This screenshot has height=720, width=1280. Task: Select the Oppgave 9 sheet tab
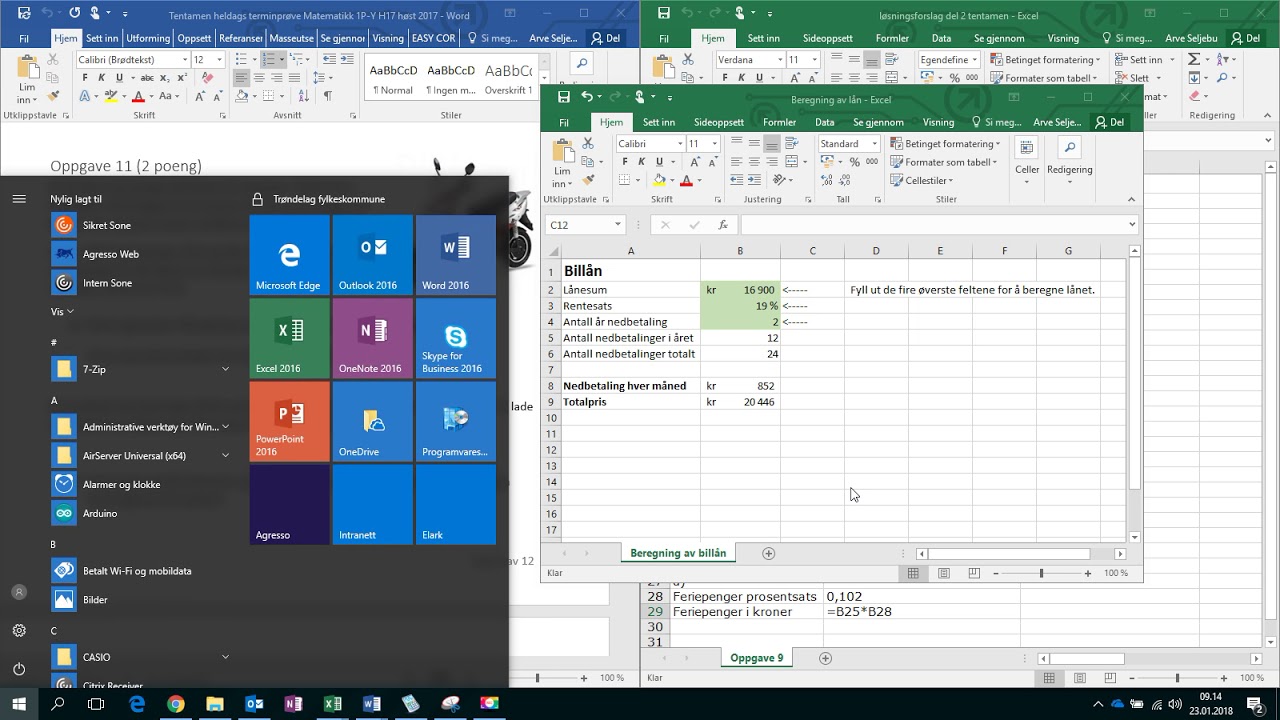click(757, 658)
